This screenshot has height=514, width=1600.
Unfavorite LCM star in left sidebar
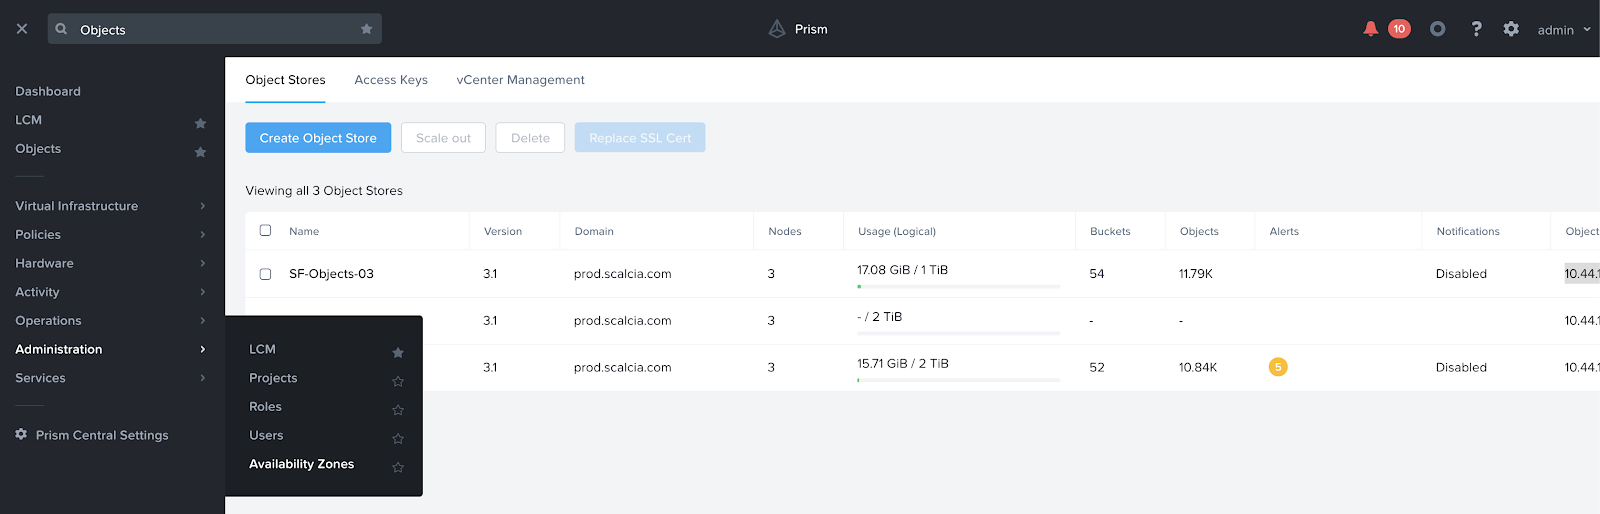[x=200, y=123]
